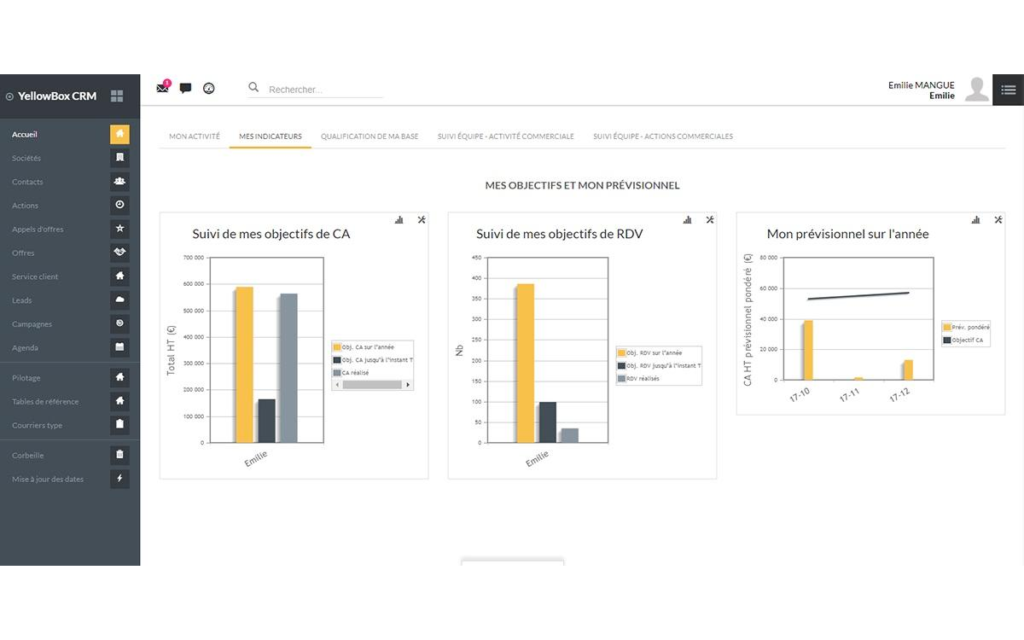Open the hamburger list menu at top right
The image size is (1024, 640).
coord(1008,90)
